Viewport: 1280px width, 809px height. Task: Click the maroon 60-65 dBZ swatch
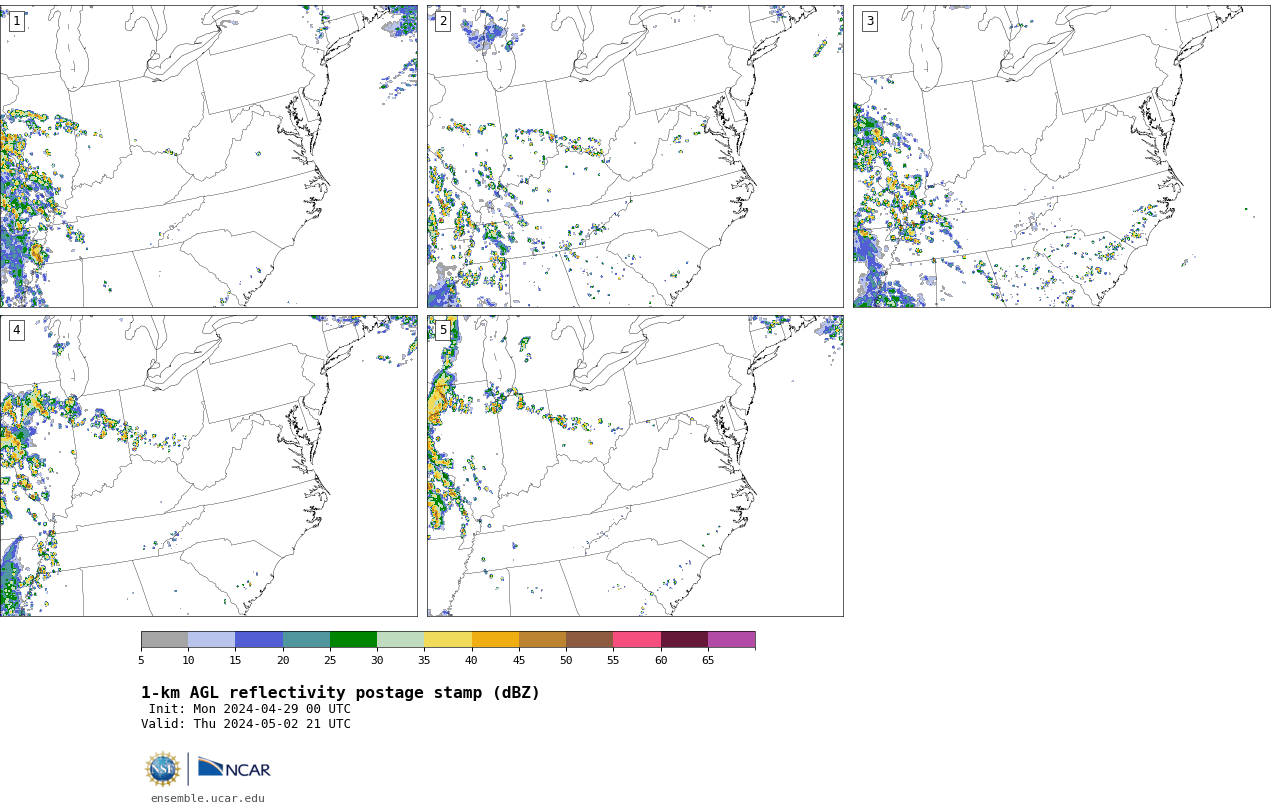pyautogui.click(x=684, y=640)
